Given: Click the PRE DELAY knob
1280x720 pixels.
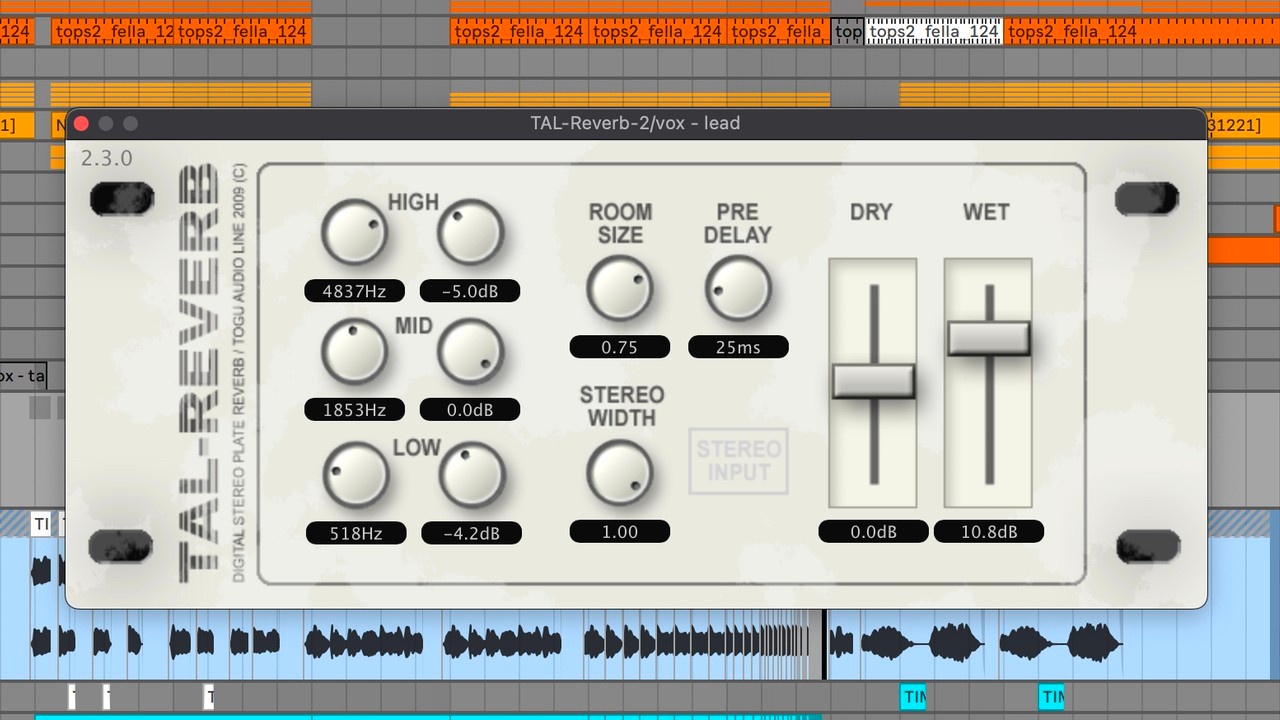Looking at the screenshot, I should [x=738, y=288].
